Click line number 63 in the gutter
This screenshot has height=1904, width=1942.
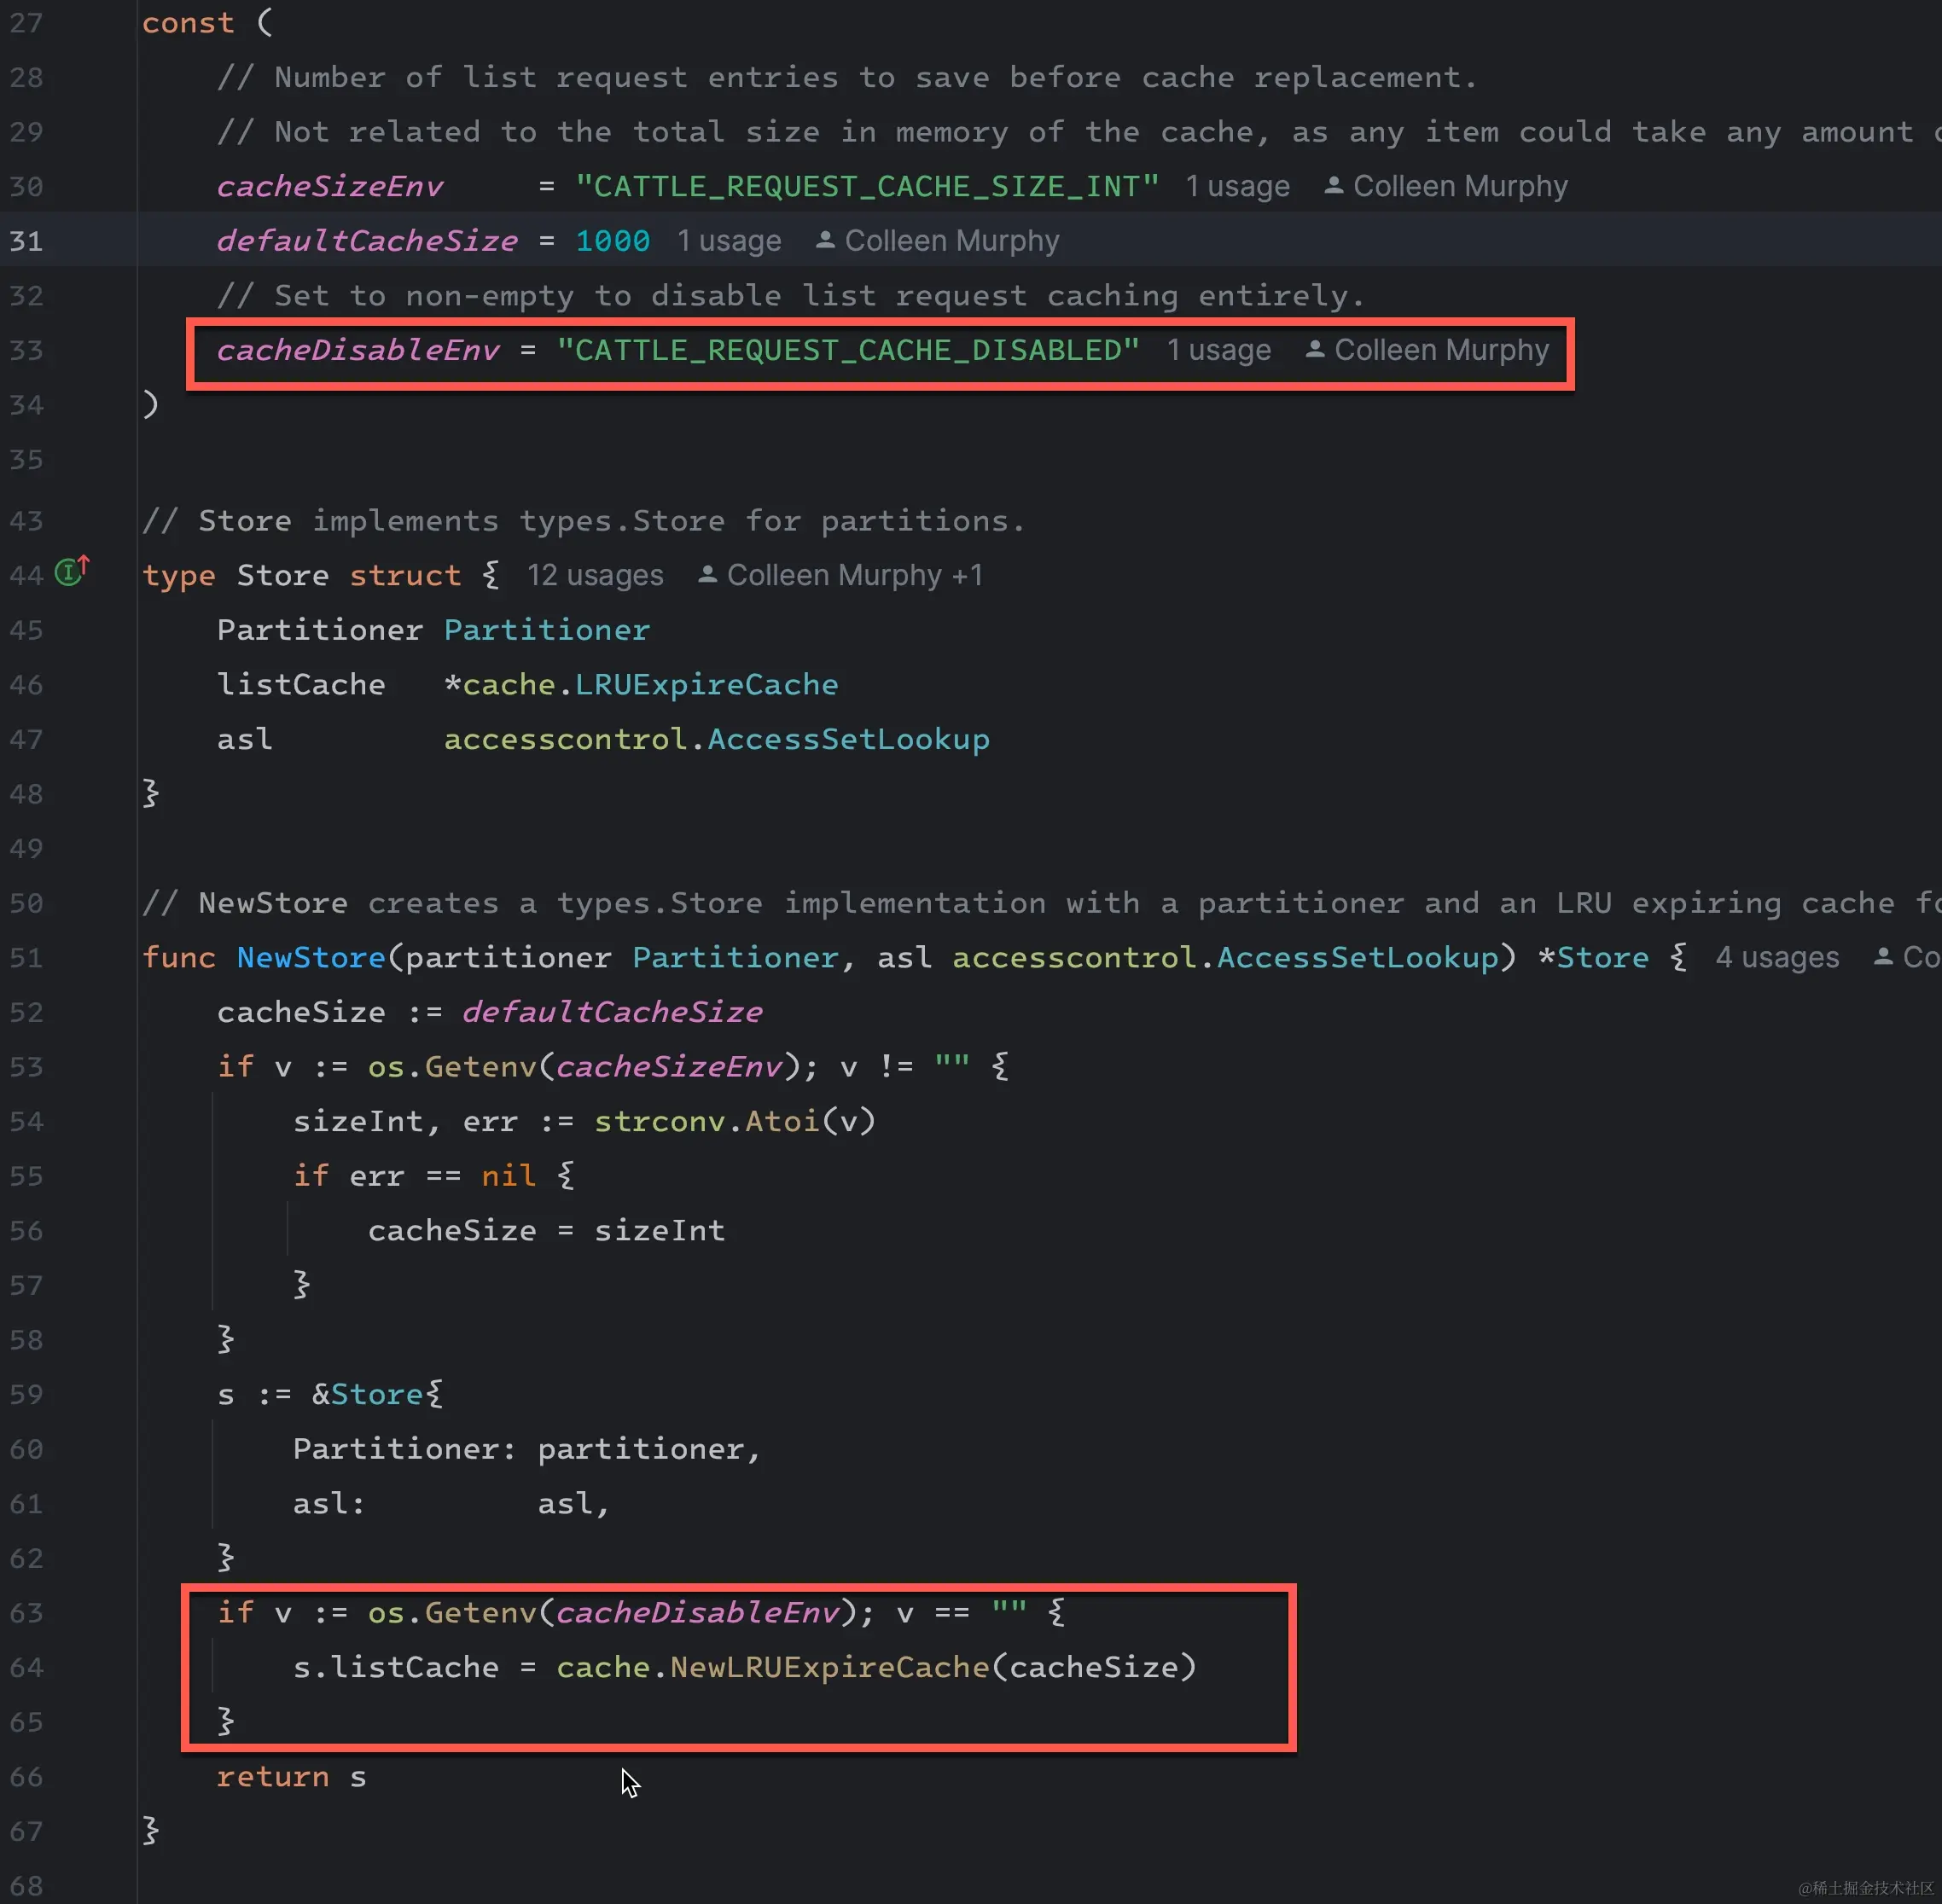tap(26, 1612)
